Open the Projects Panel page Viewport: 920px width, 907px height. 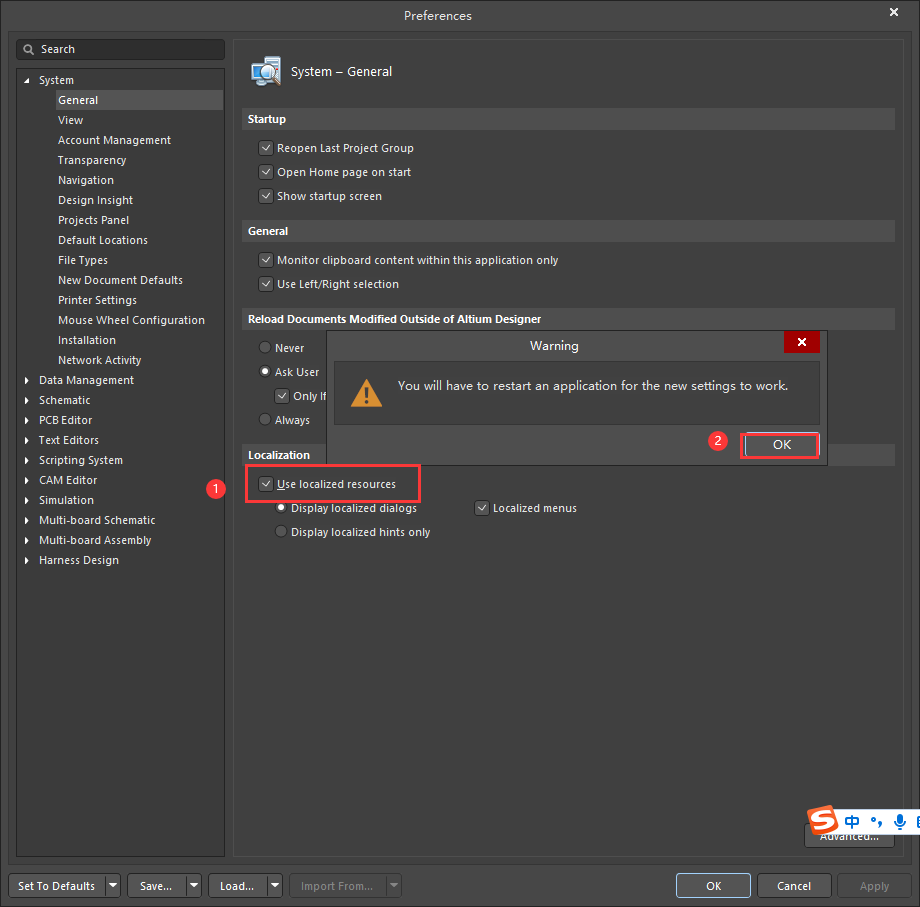93,220
